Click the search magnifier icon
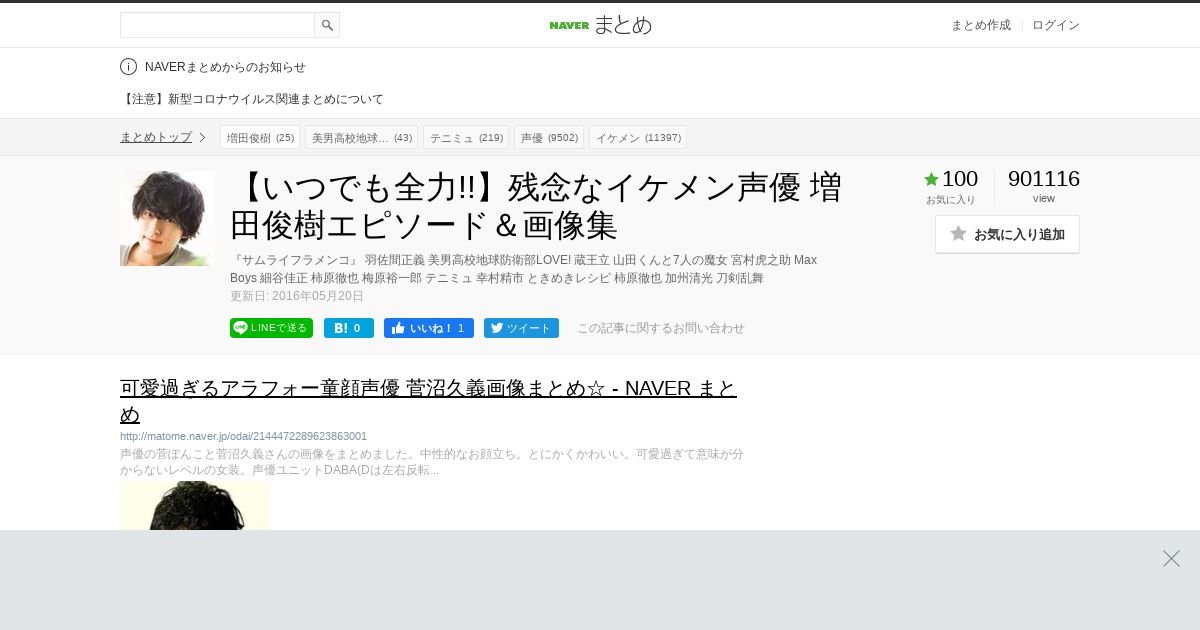This screenshot has height=630, width=1200. coord(327,25)
